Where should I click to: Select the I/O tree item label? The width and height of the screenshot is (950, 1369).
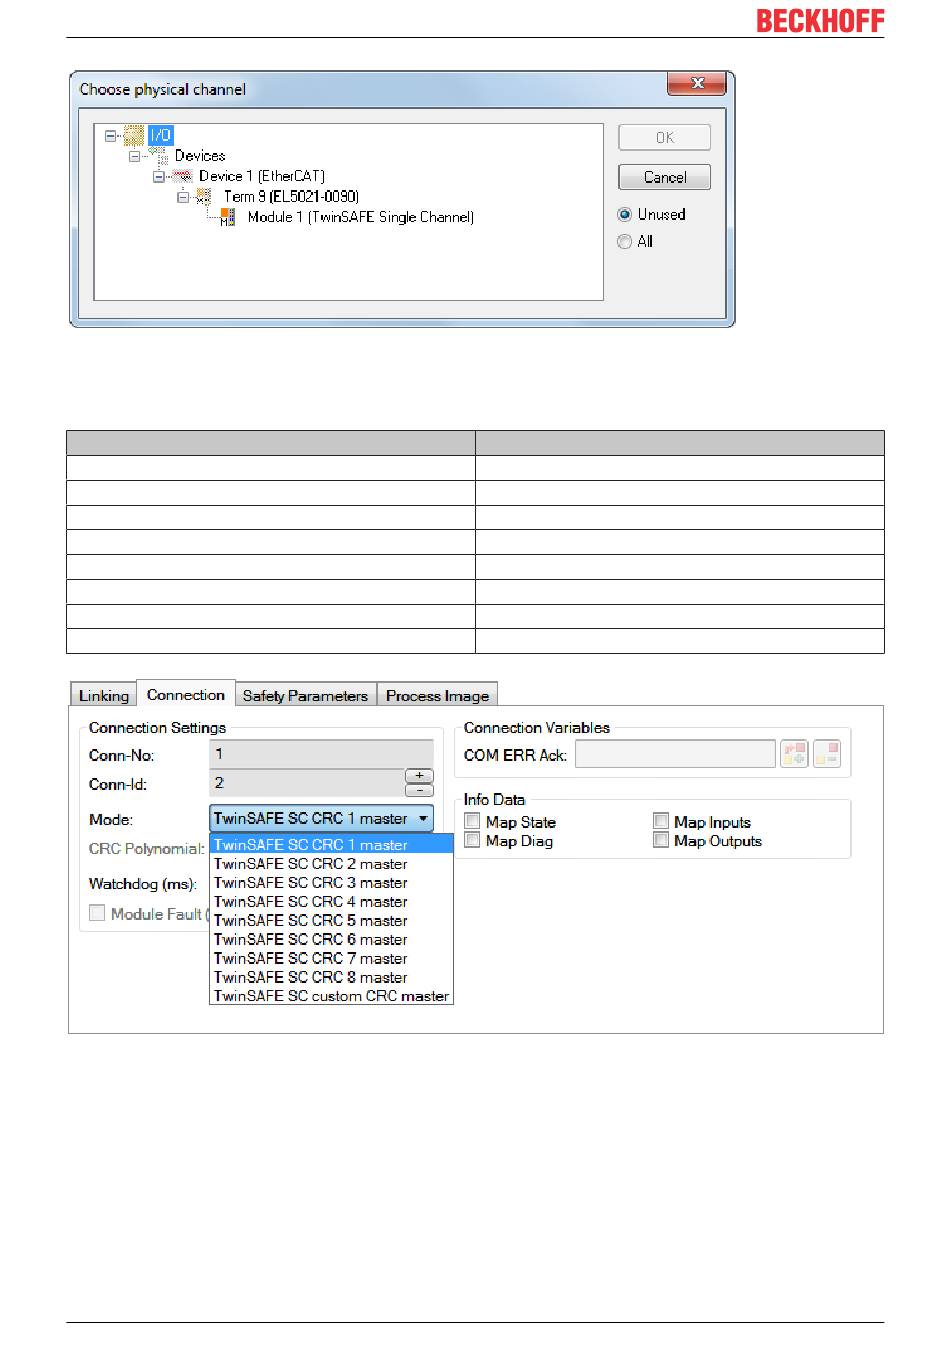[160, 135]
